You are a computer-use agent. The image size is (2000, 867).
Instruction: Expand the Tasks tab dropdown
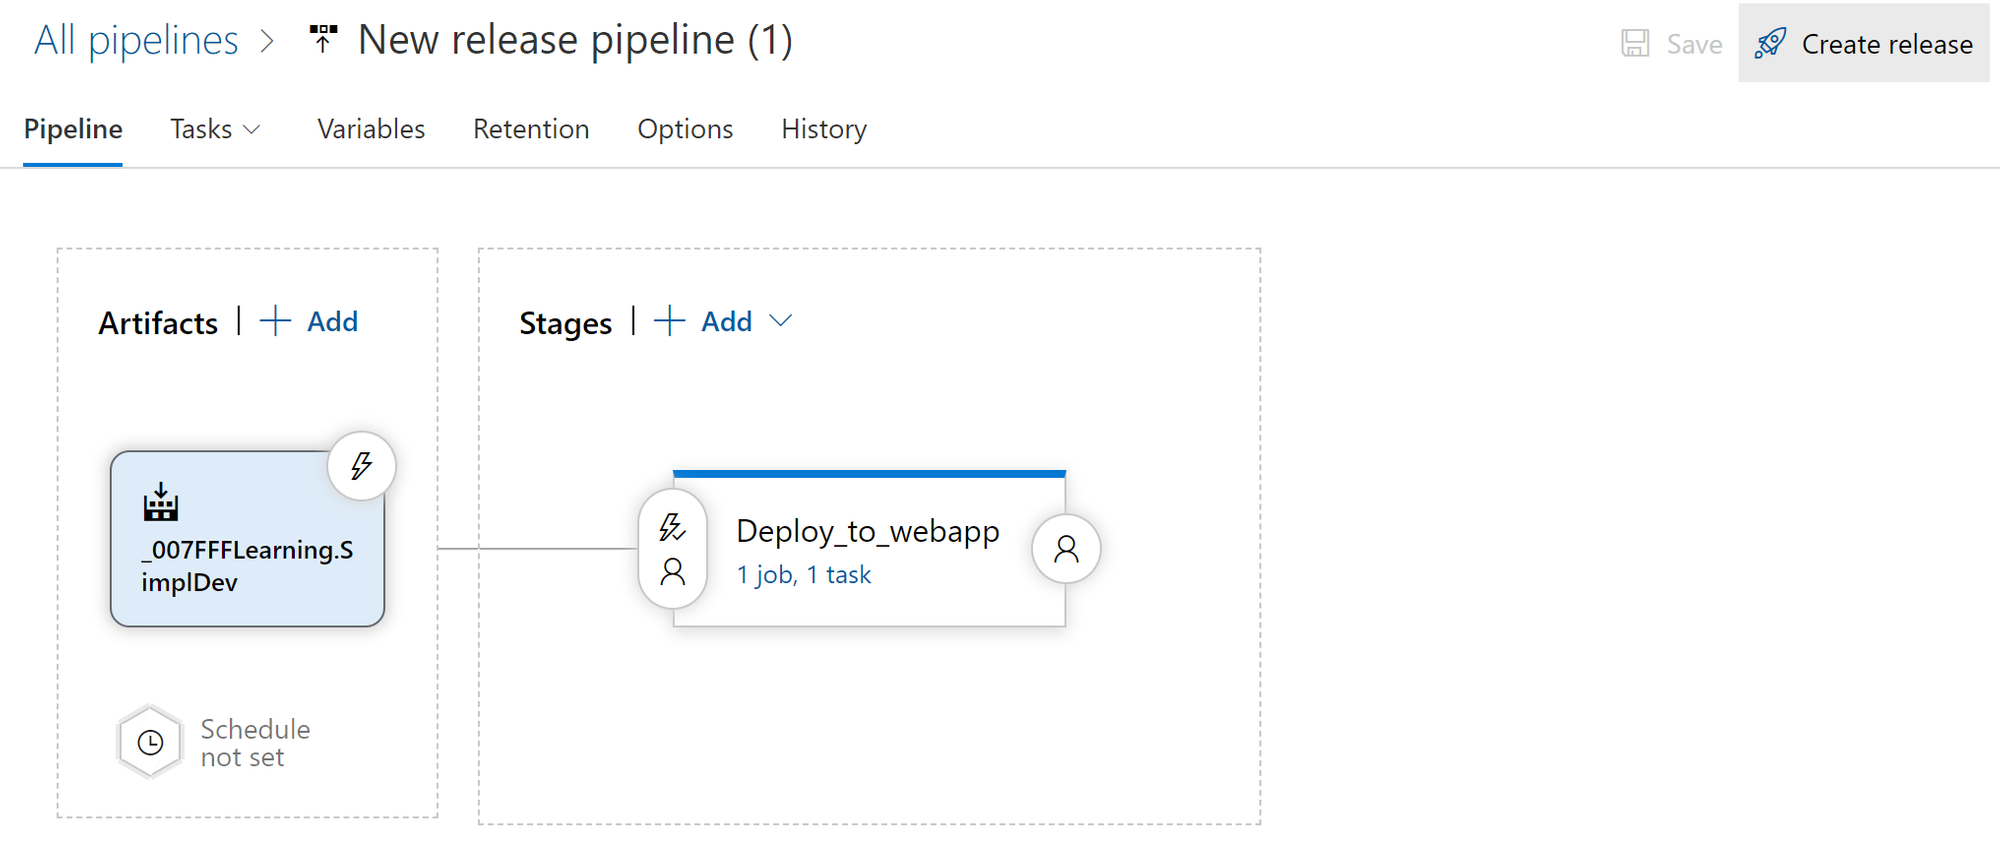click(252, 129)
